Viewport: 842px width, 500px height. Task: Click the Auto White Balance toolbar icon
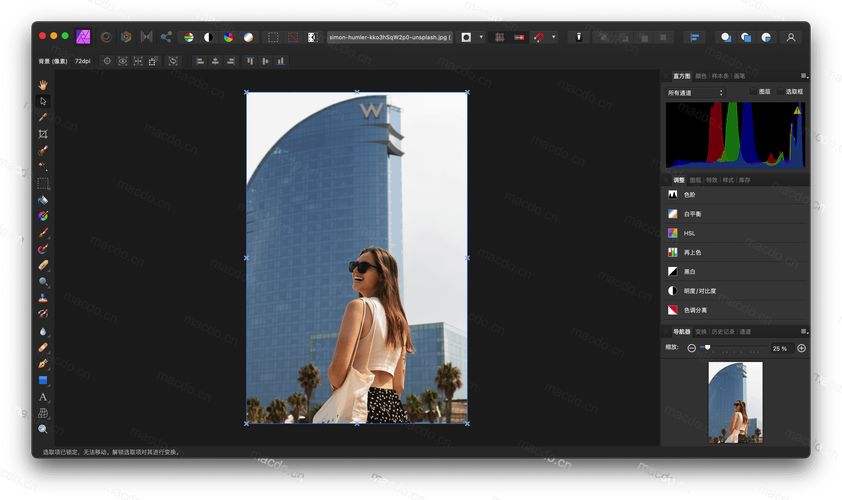click(x=248, y=37)
